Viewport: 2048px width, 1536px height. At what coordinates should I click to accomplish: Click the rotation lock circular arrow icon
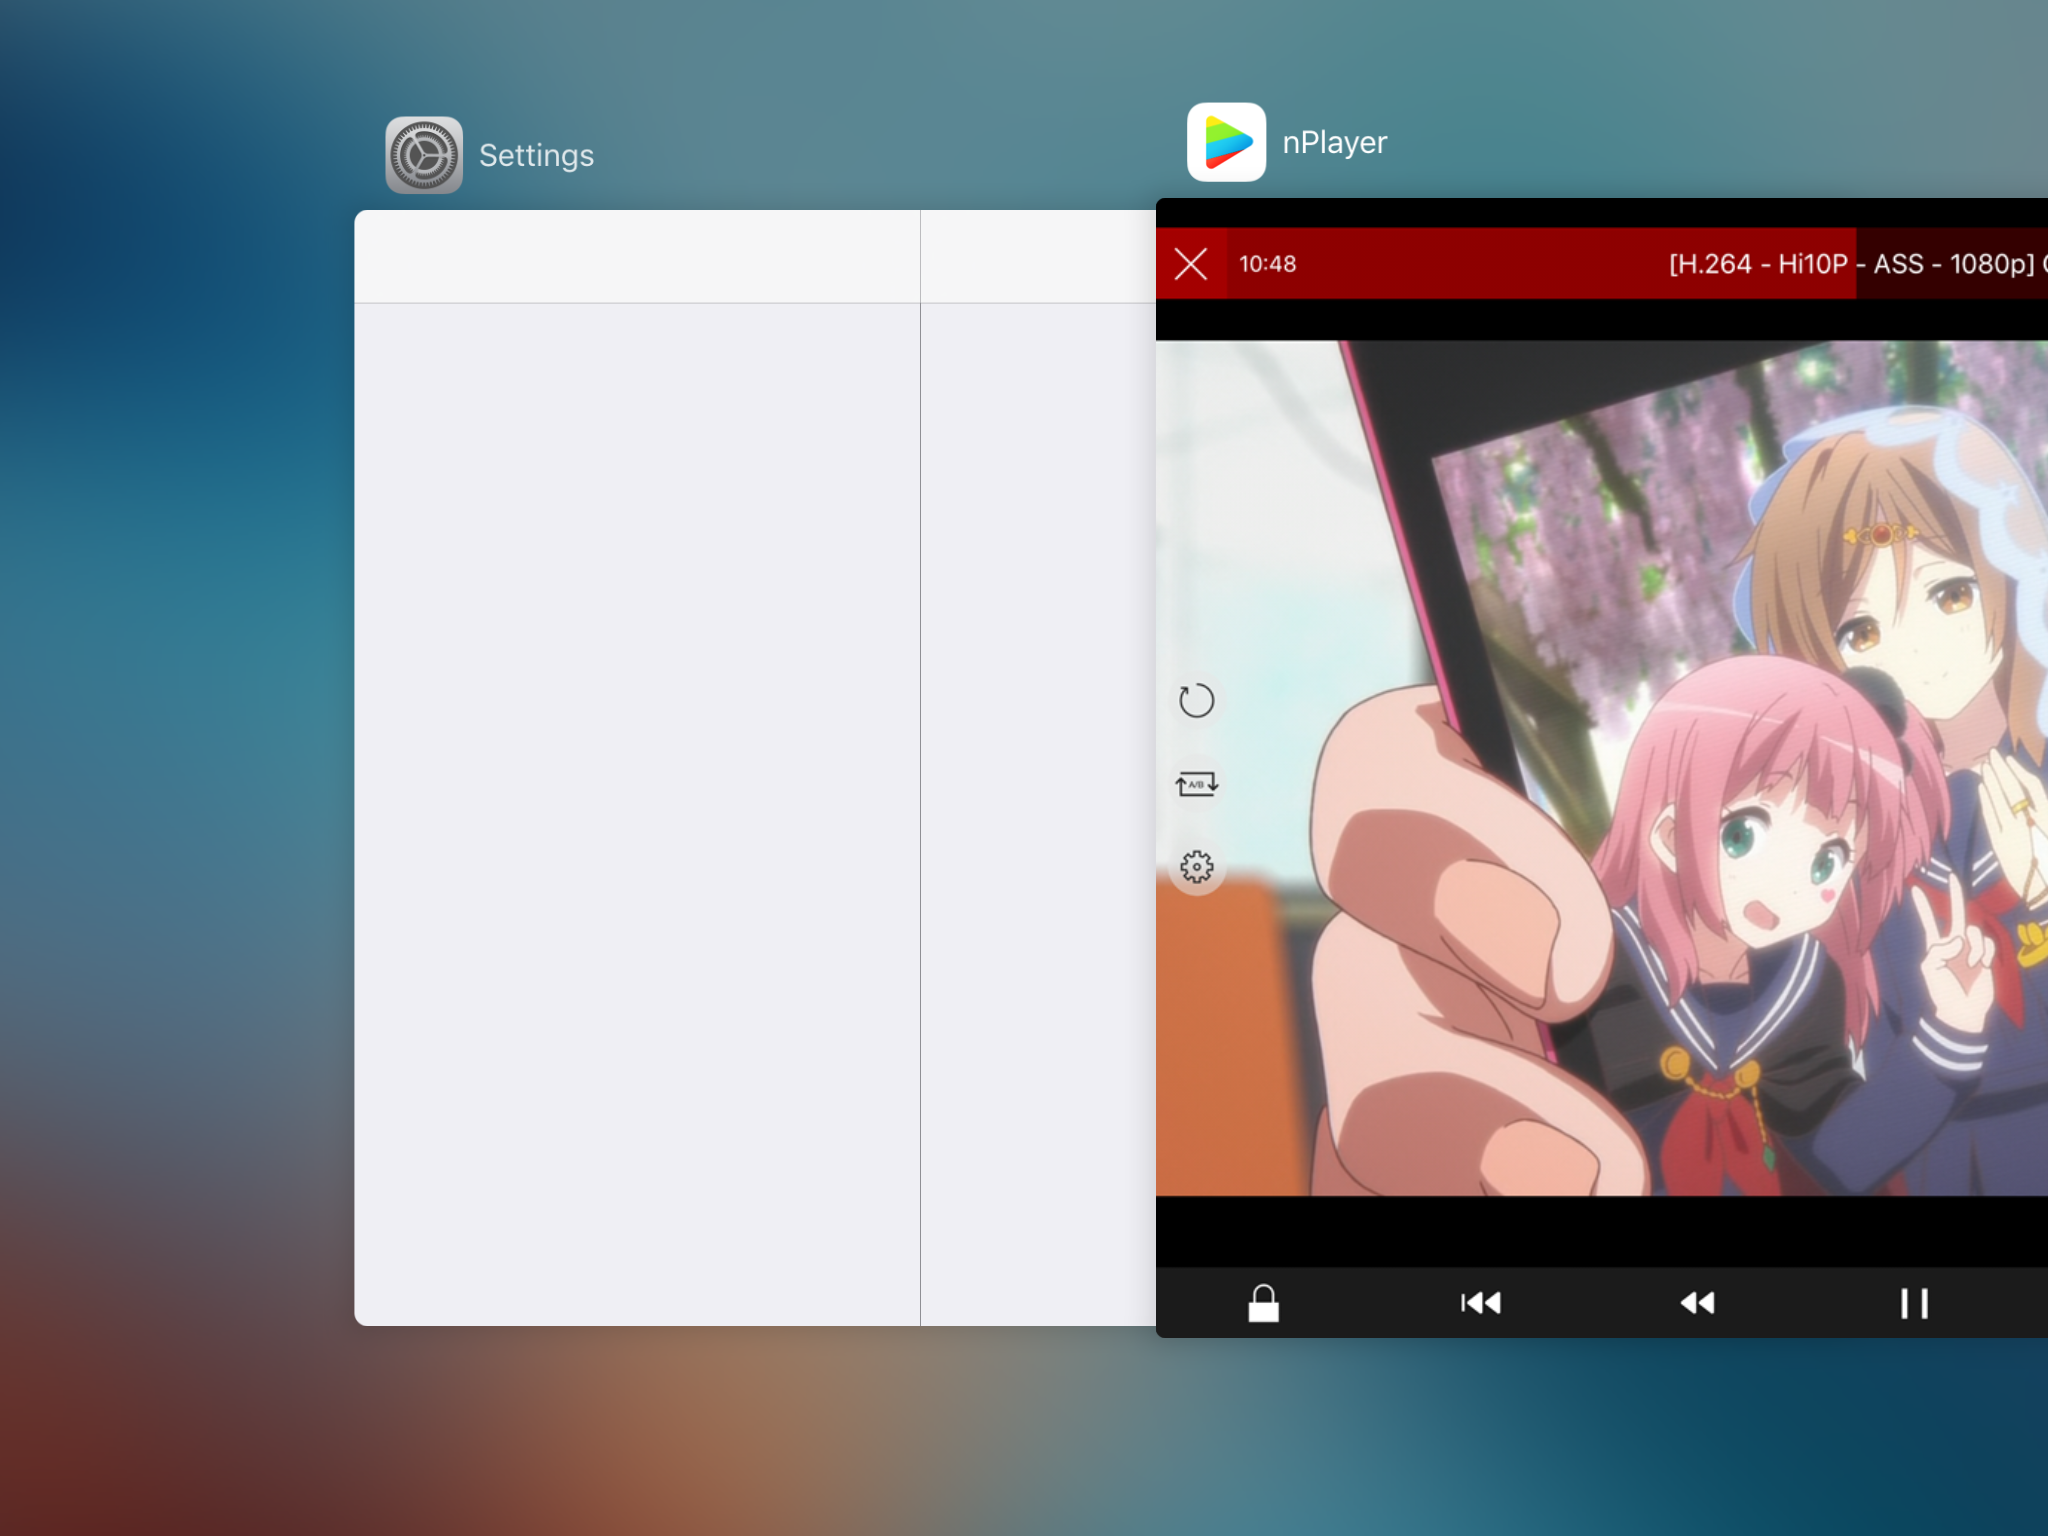pyautogui.click(x=1196, y=700)
